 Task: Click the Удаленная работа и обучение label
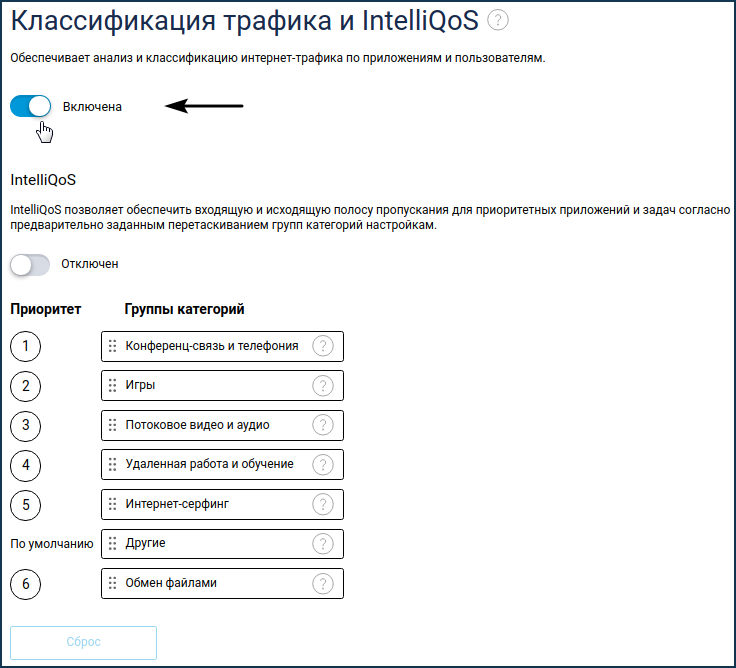click(x=209, y=464)
